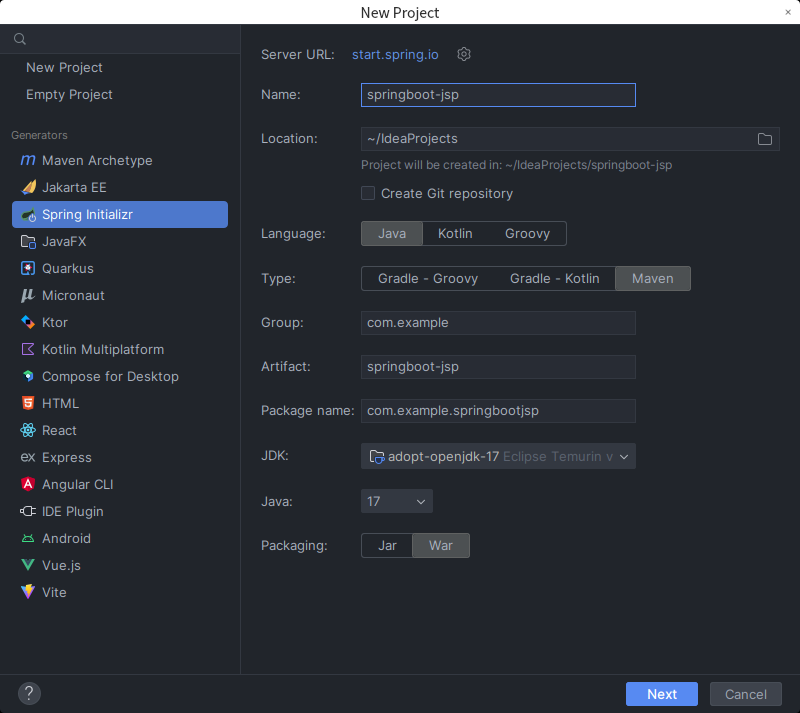This screenshot has width=800, height=713.
Task: Select Gradle - Kotlin build type
Action: (x=554, y=279)
